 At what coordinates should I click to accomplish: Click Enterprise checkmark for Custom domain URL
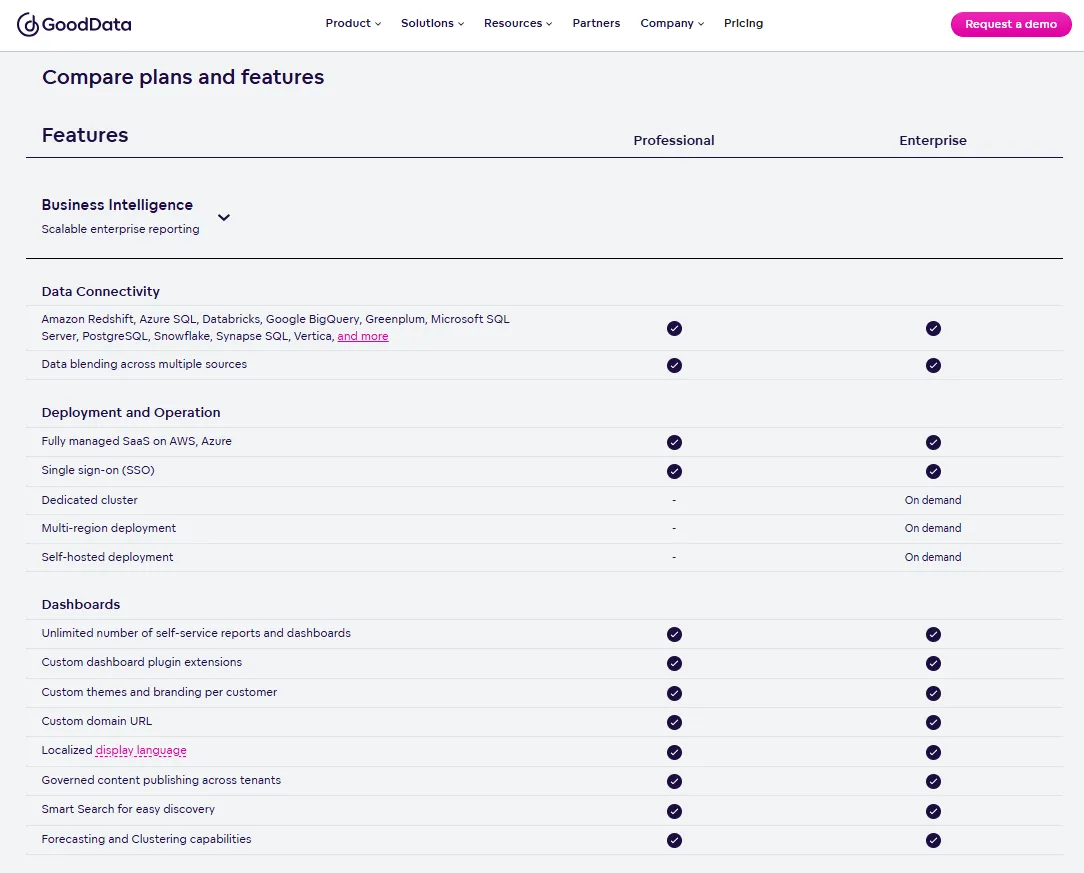tap(933, 722)
